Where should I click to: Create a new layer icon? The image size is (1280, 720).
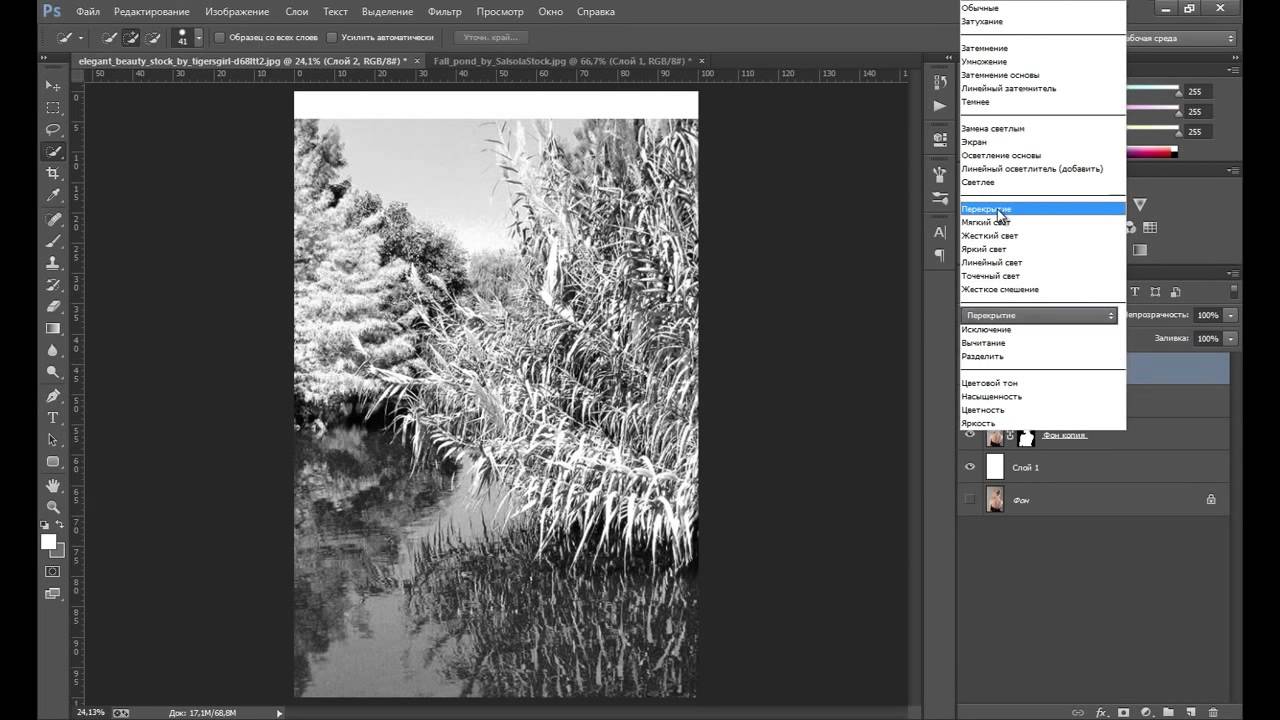pyautogui.click(x=1190, y=712)
